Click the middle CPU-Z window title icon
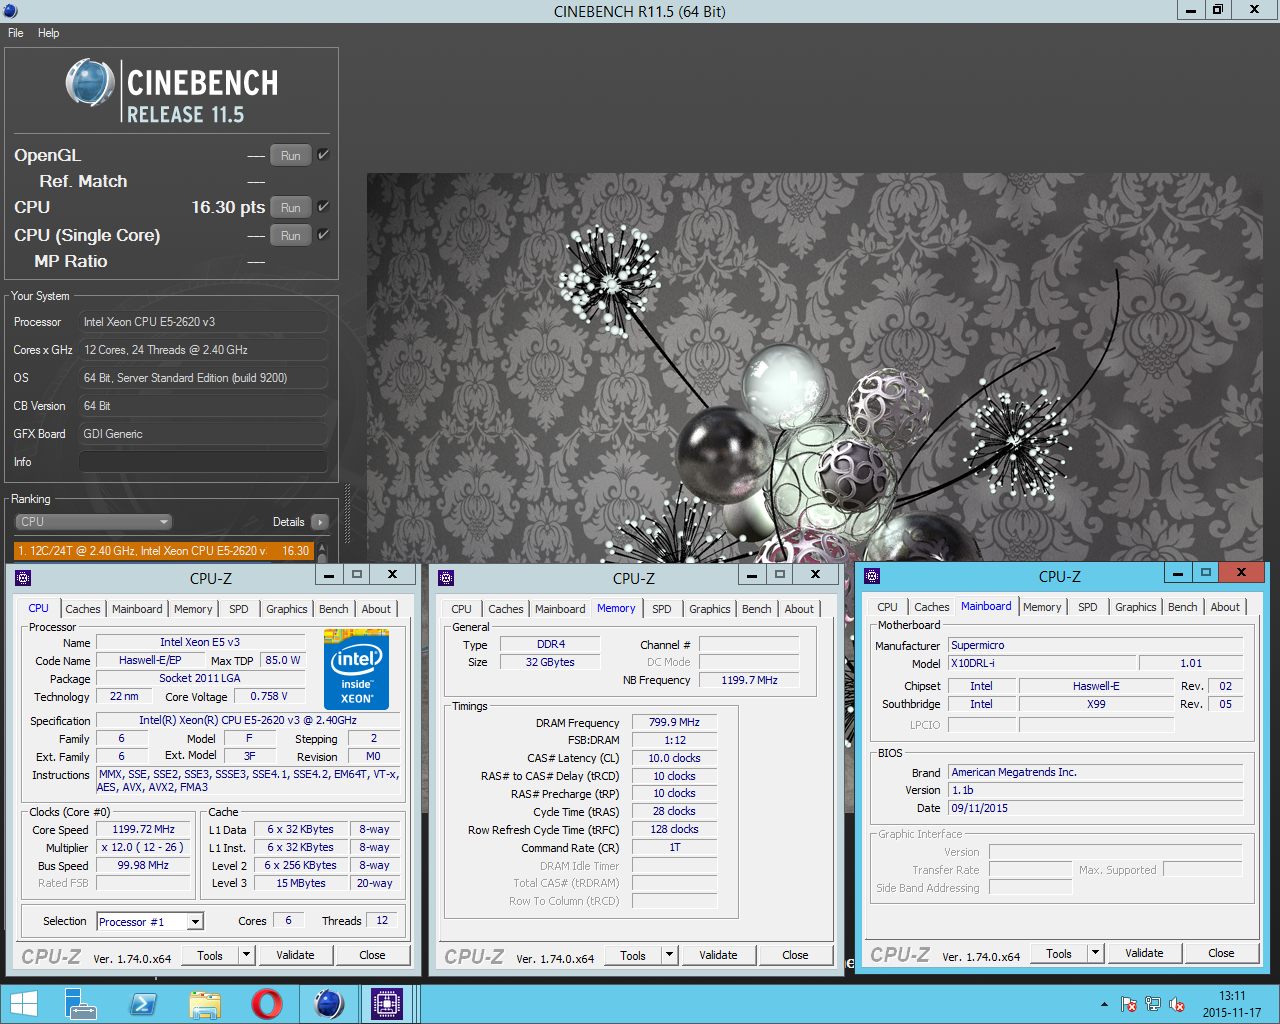 tap(447, 577)
